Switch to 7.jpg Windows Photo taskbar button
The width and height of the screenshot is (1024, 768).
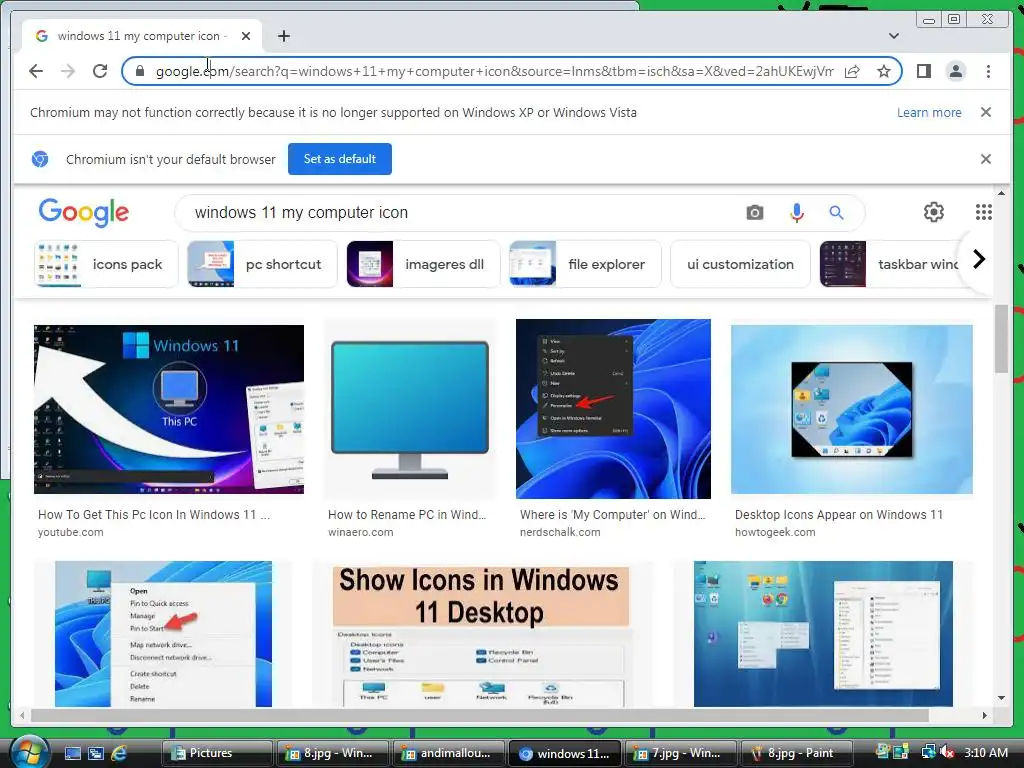[680, 753]
